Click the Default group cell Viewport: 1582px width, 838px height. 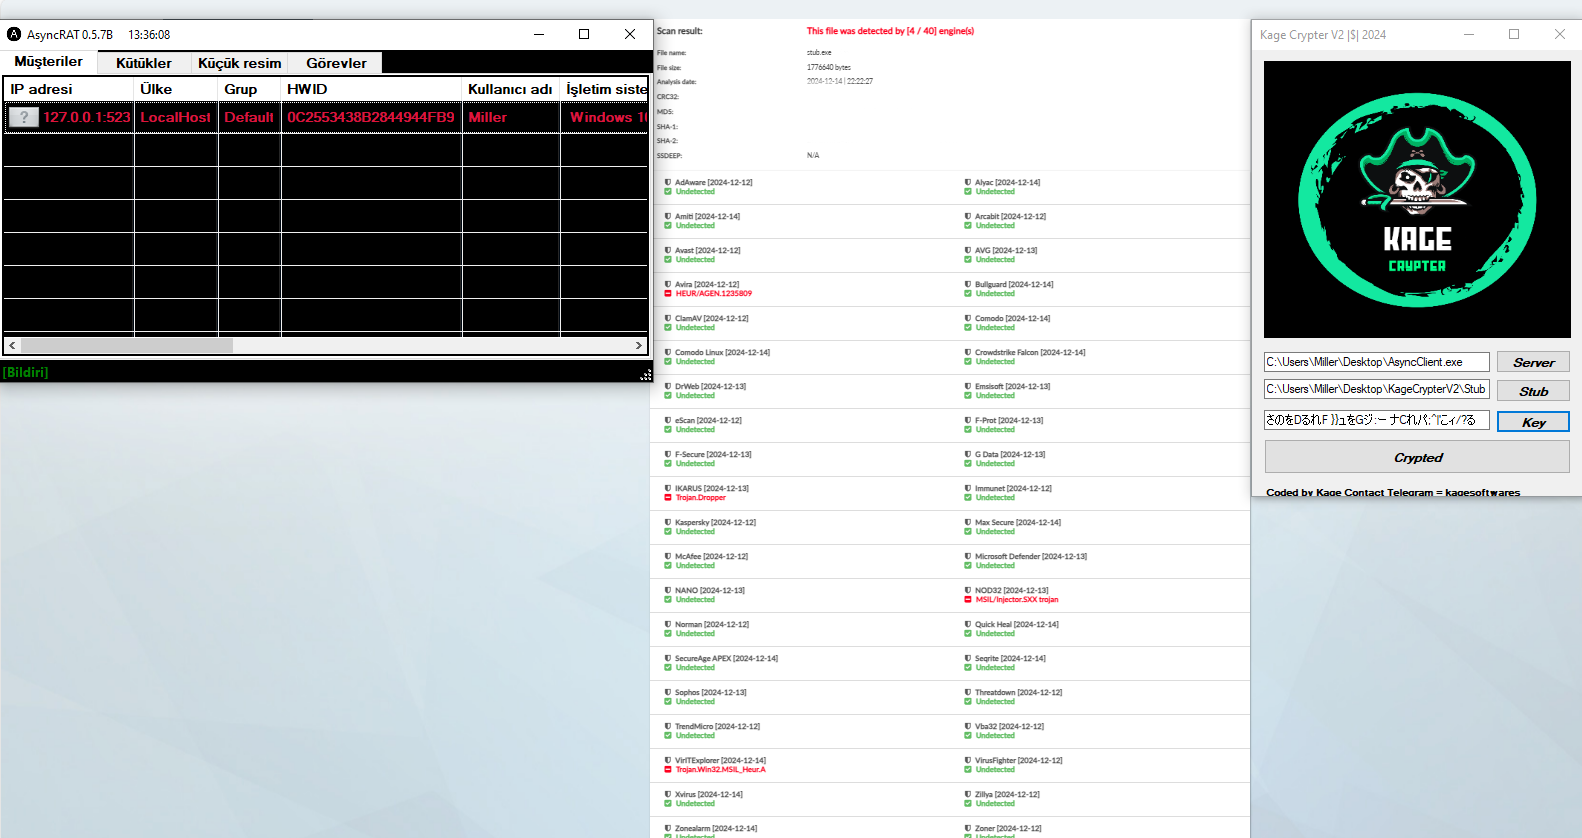[249, 117]
